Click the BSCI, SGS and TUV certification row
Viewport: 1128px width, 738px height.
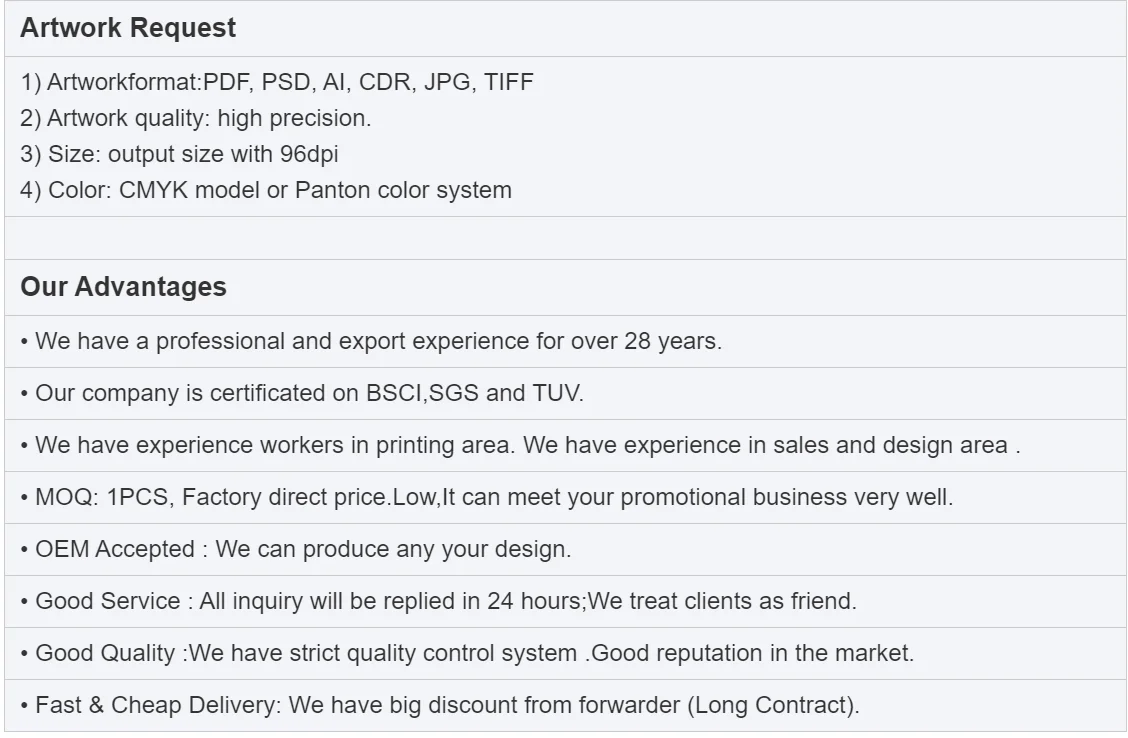(x=302, y=393)
